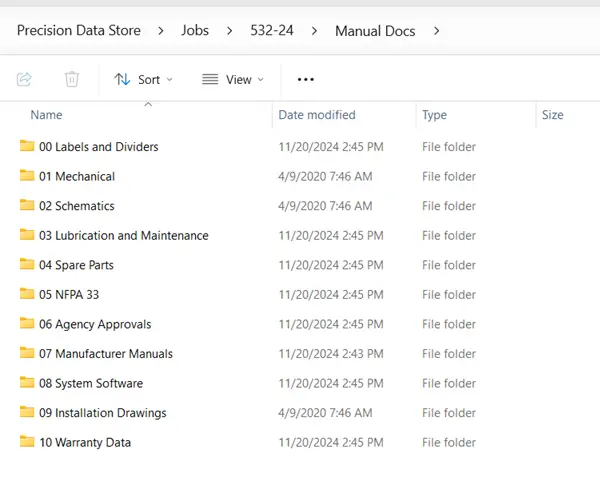Expand chevron after Precision Data Store
Viewport: 600px width, 477px height.
(x=161, y=31)
